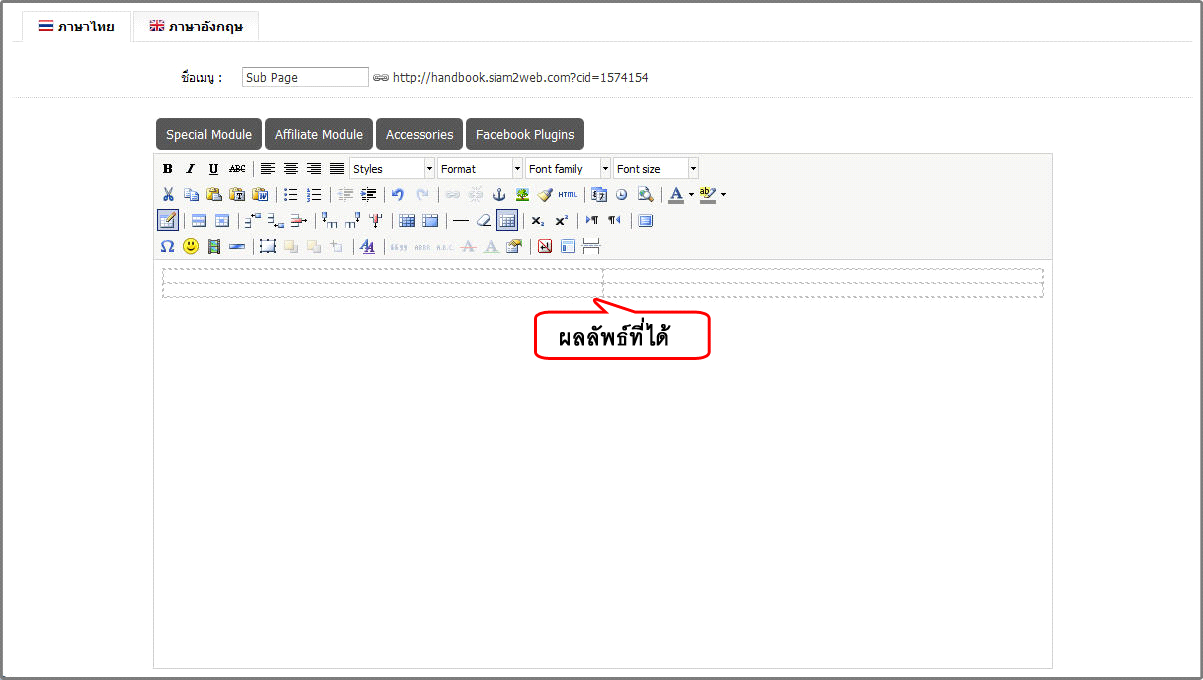Click the Insert table icon

168,220
